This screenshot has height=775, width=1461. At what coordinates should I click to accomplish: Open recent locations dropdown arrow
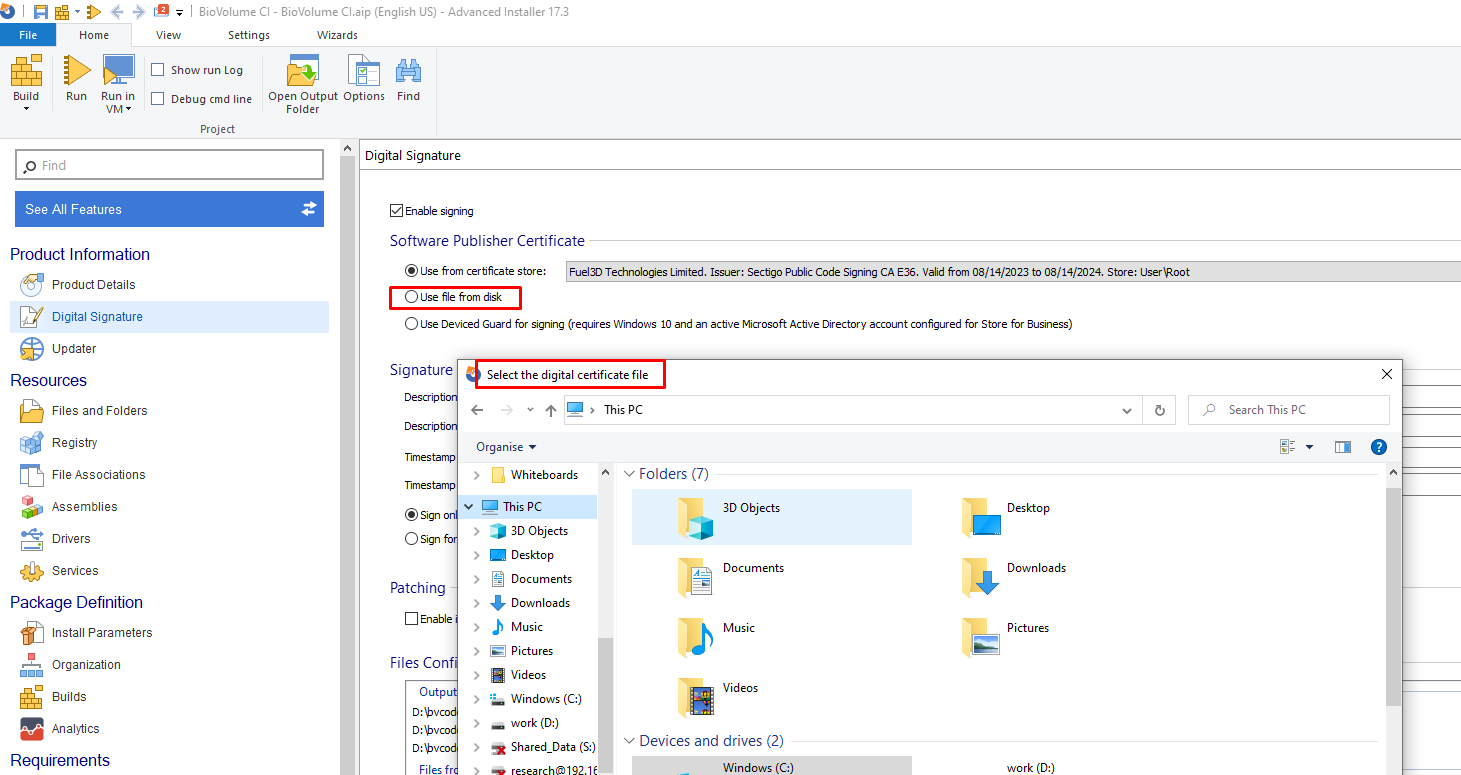pyautogui.click(x=530, y=410)
